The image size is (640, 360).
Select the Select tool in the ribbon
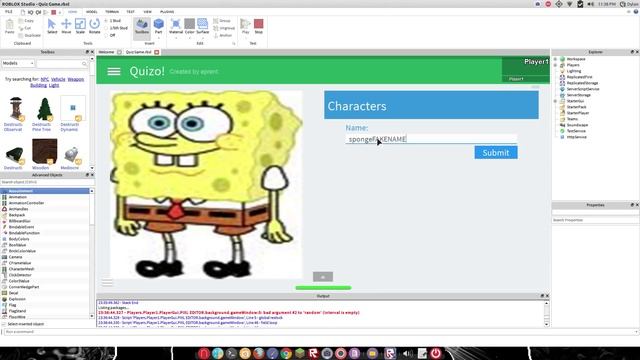52,26
